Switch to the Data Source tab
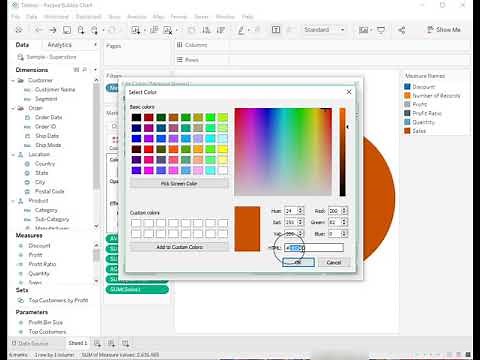This screenshot has width=480, height=360. [x=30, y=343]
